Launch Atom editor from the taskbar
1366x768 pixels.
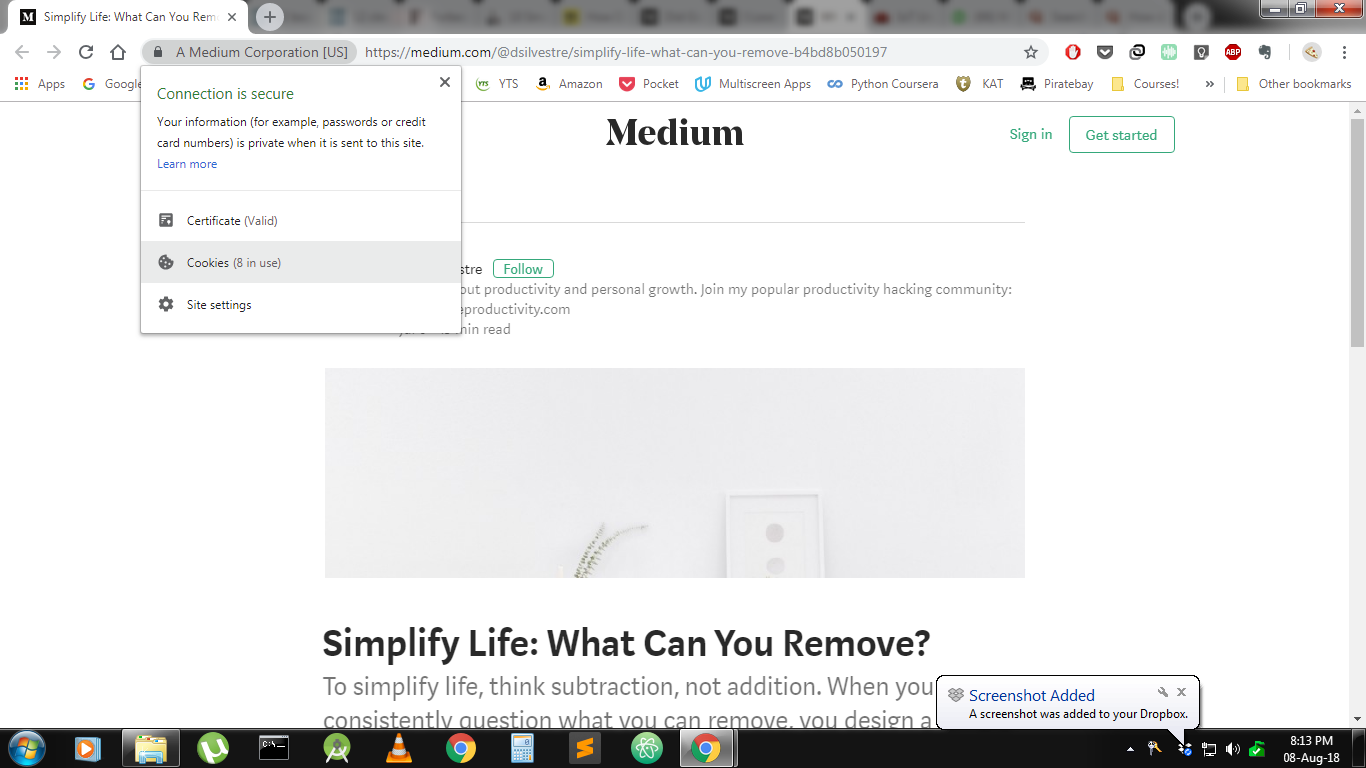point(646,748)
